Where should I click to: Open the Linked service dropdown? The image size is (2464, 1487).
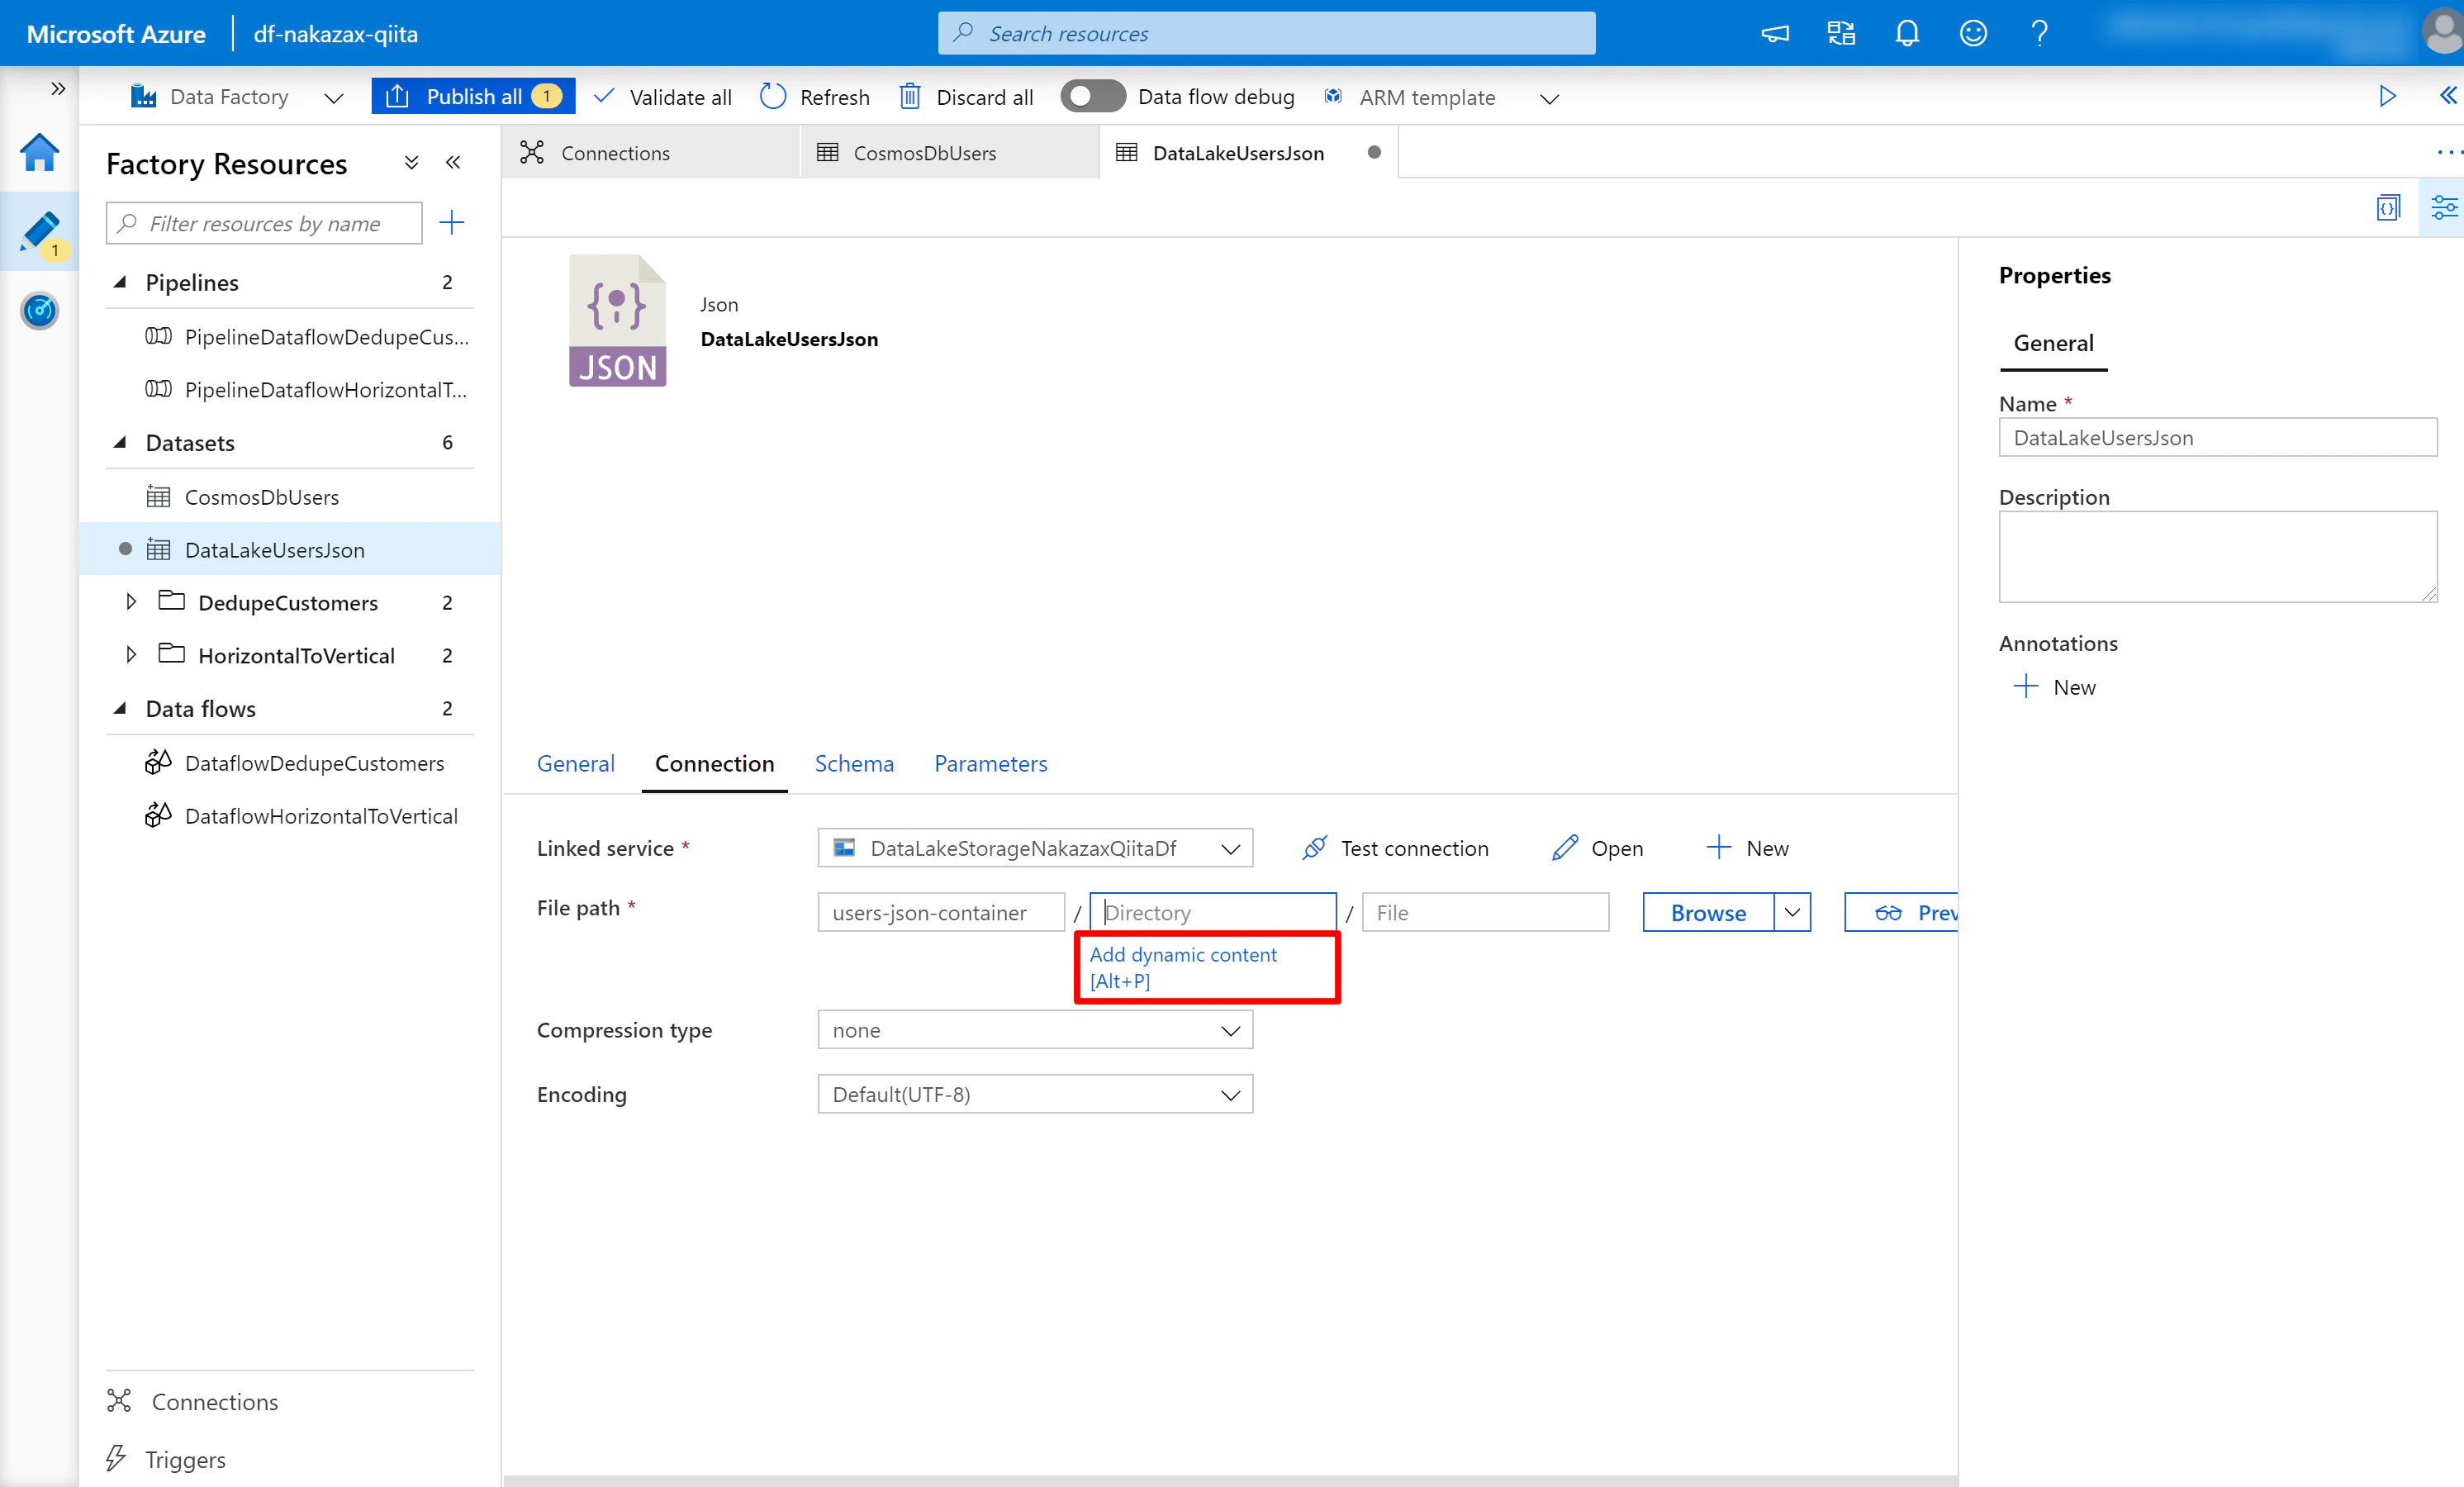pos(1035,848)
